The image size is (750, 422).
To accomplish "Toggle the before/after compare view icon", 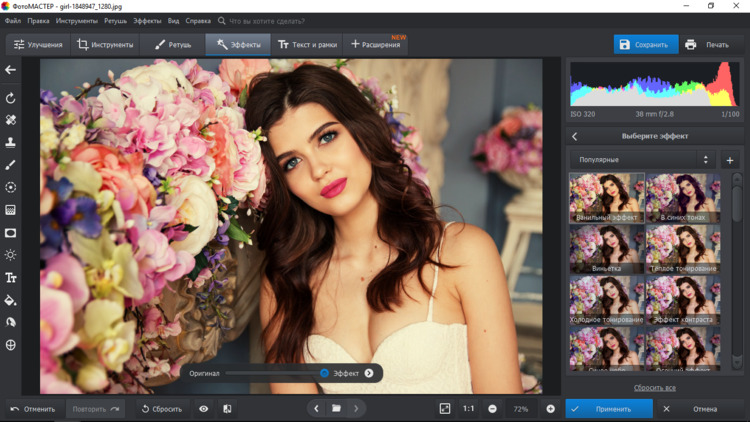I will pos(227,409).
